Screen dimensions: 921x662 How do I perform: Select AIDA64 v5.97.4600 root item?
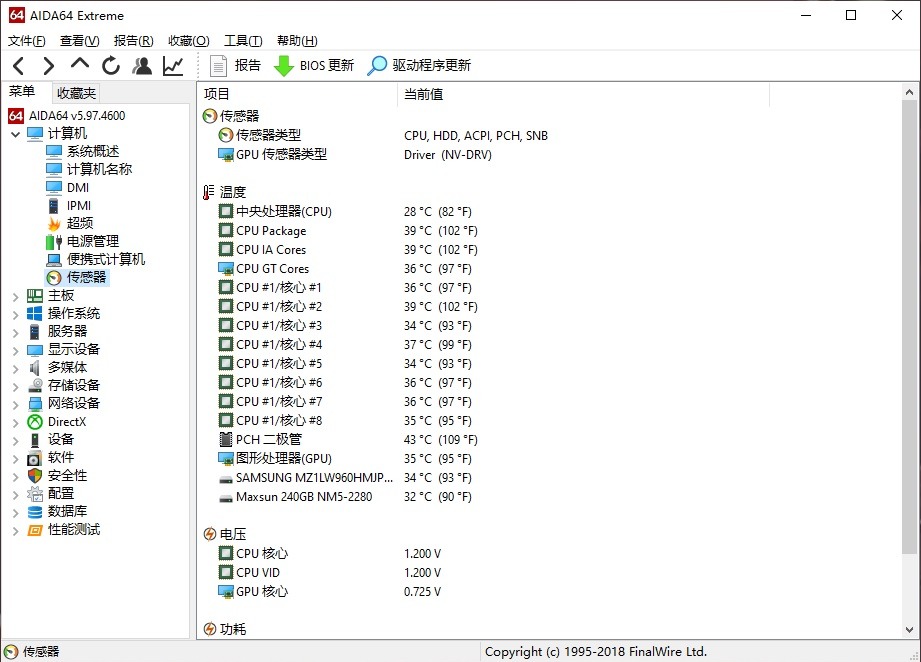[66, 116]
